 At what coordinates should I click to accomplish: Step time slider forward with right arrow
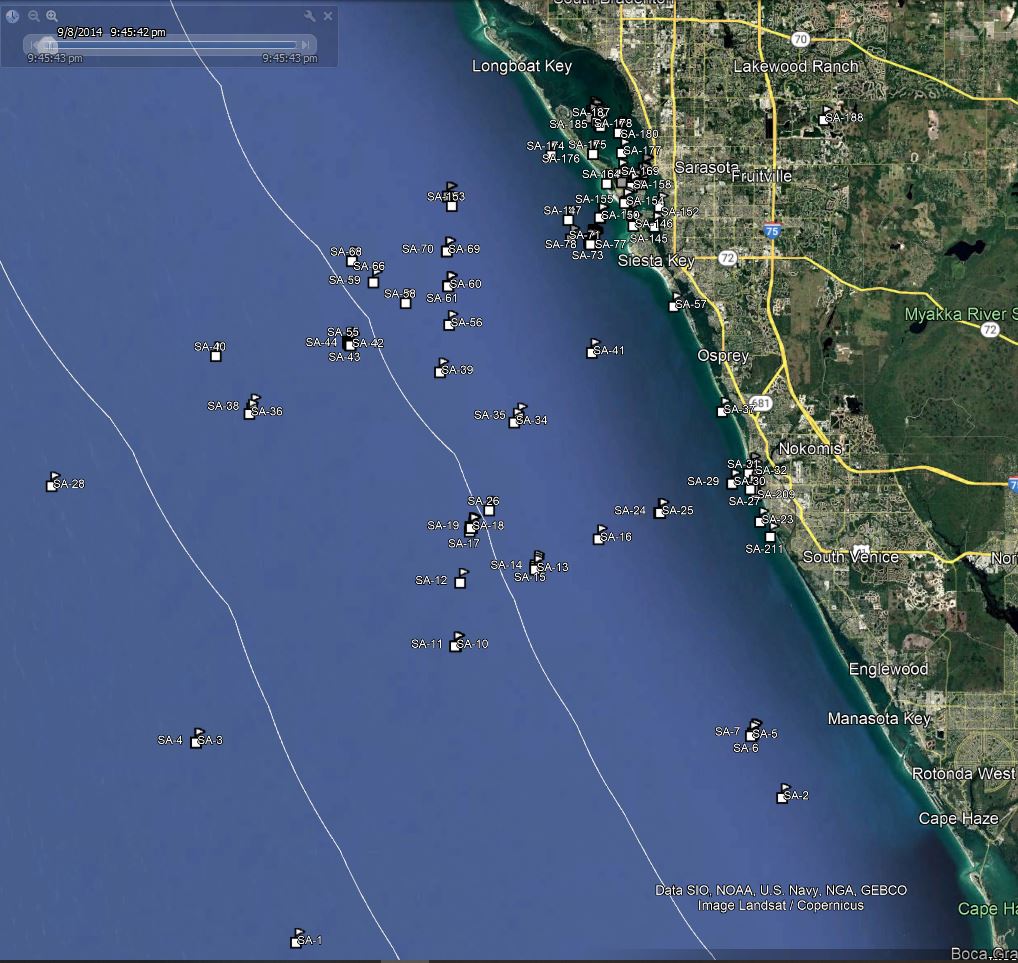coord(305,44)
